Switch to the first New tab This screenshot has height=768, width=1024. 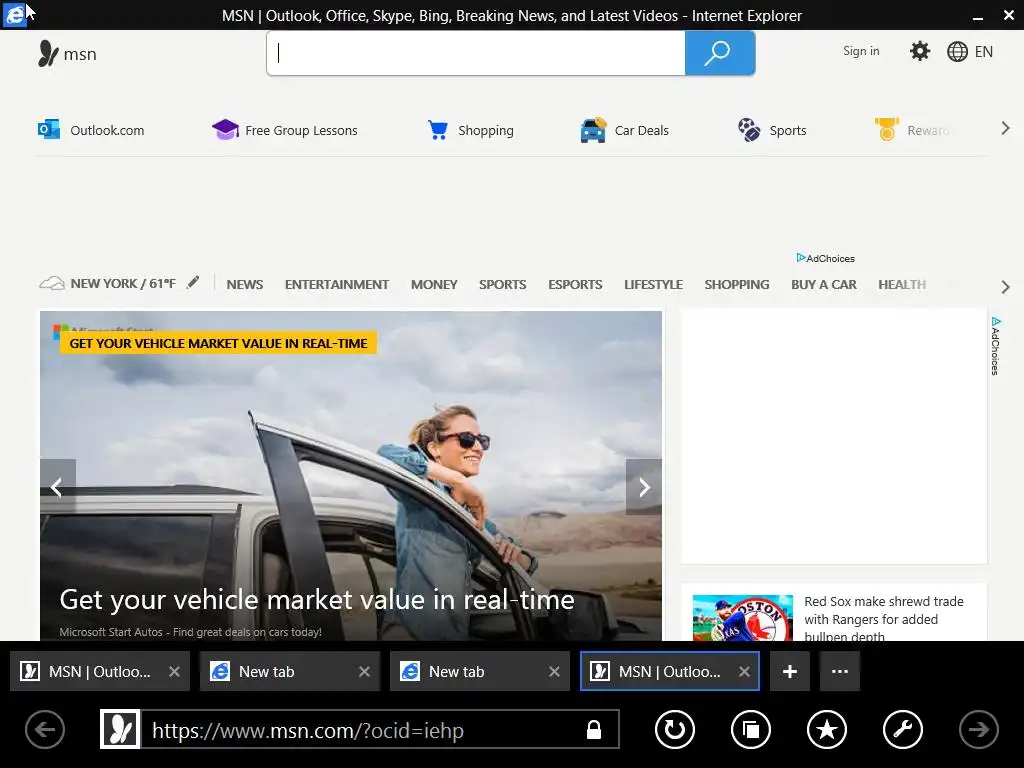tap(289, 671)
